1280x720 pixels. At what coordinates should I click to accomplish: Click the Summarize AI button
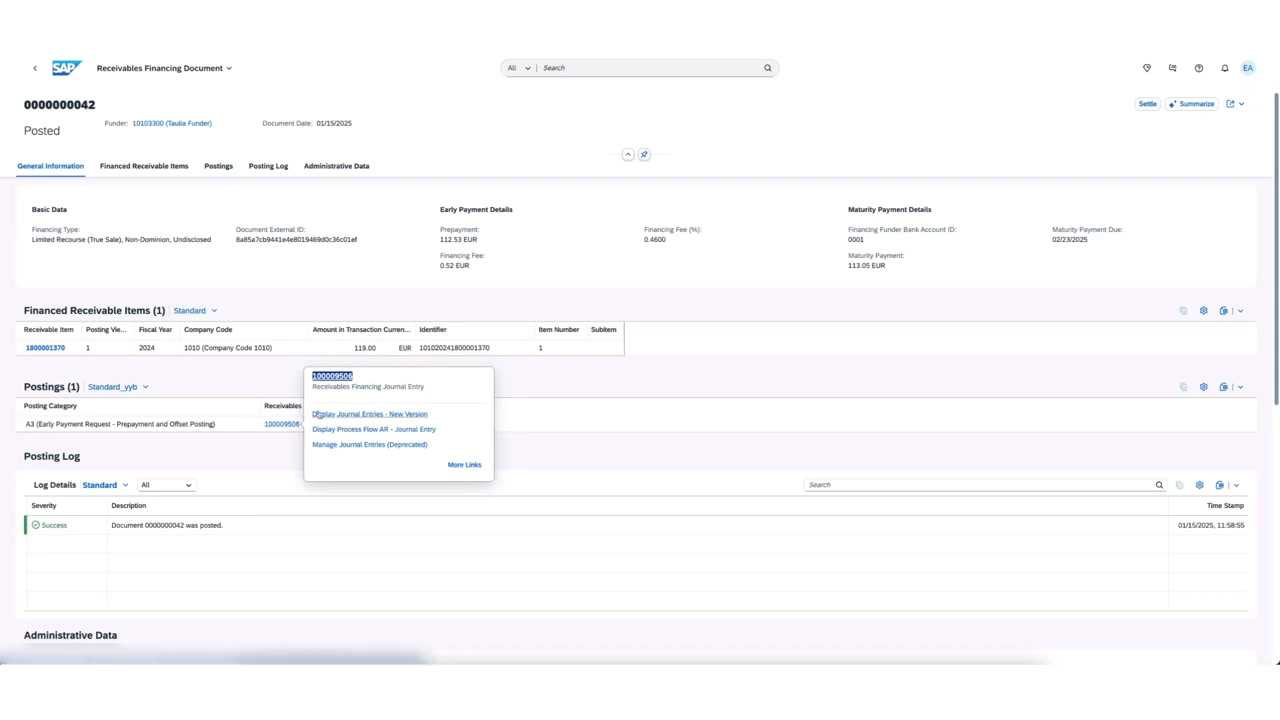point(1191,104)
